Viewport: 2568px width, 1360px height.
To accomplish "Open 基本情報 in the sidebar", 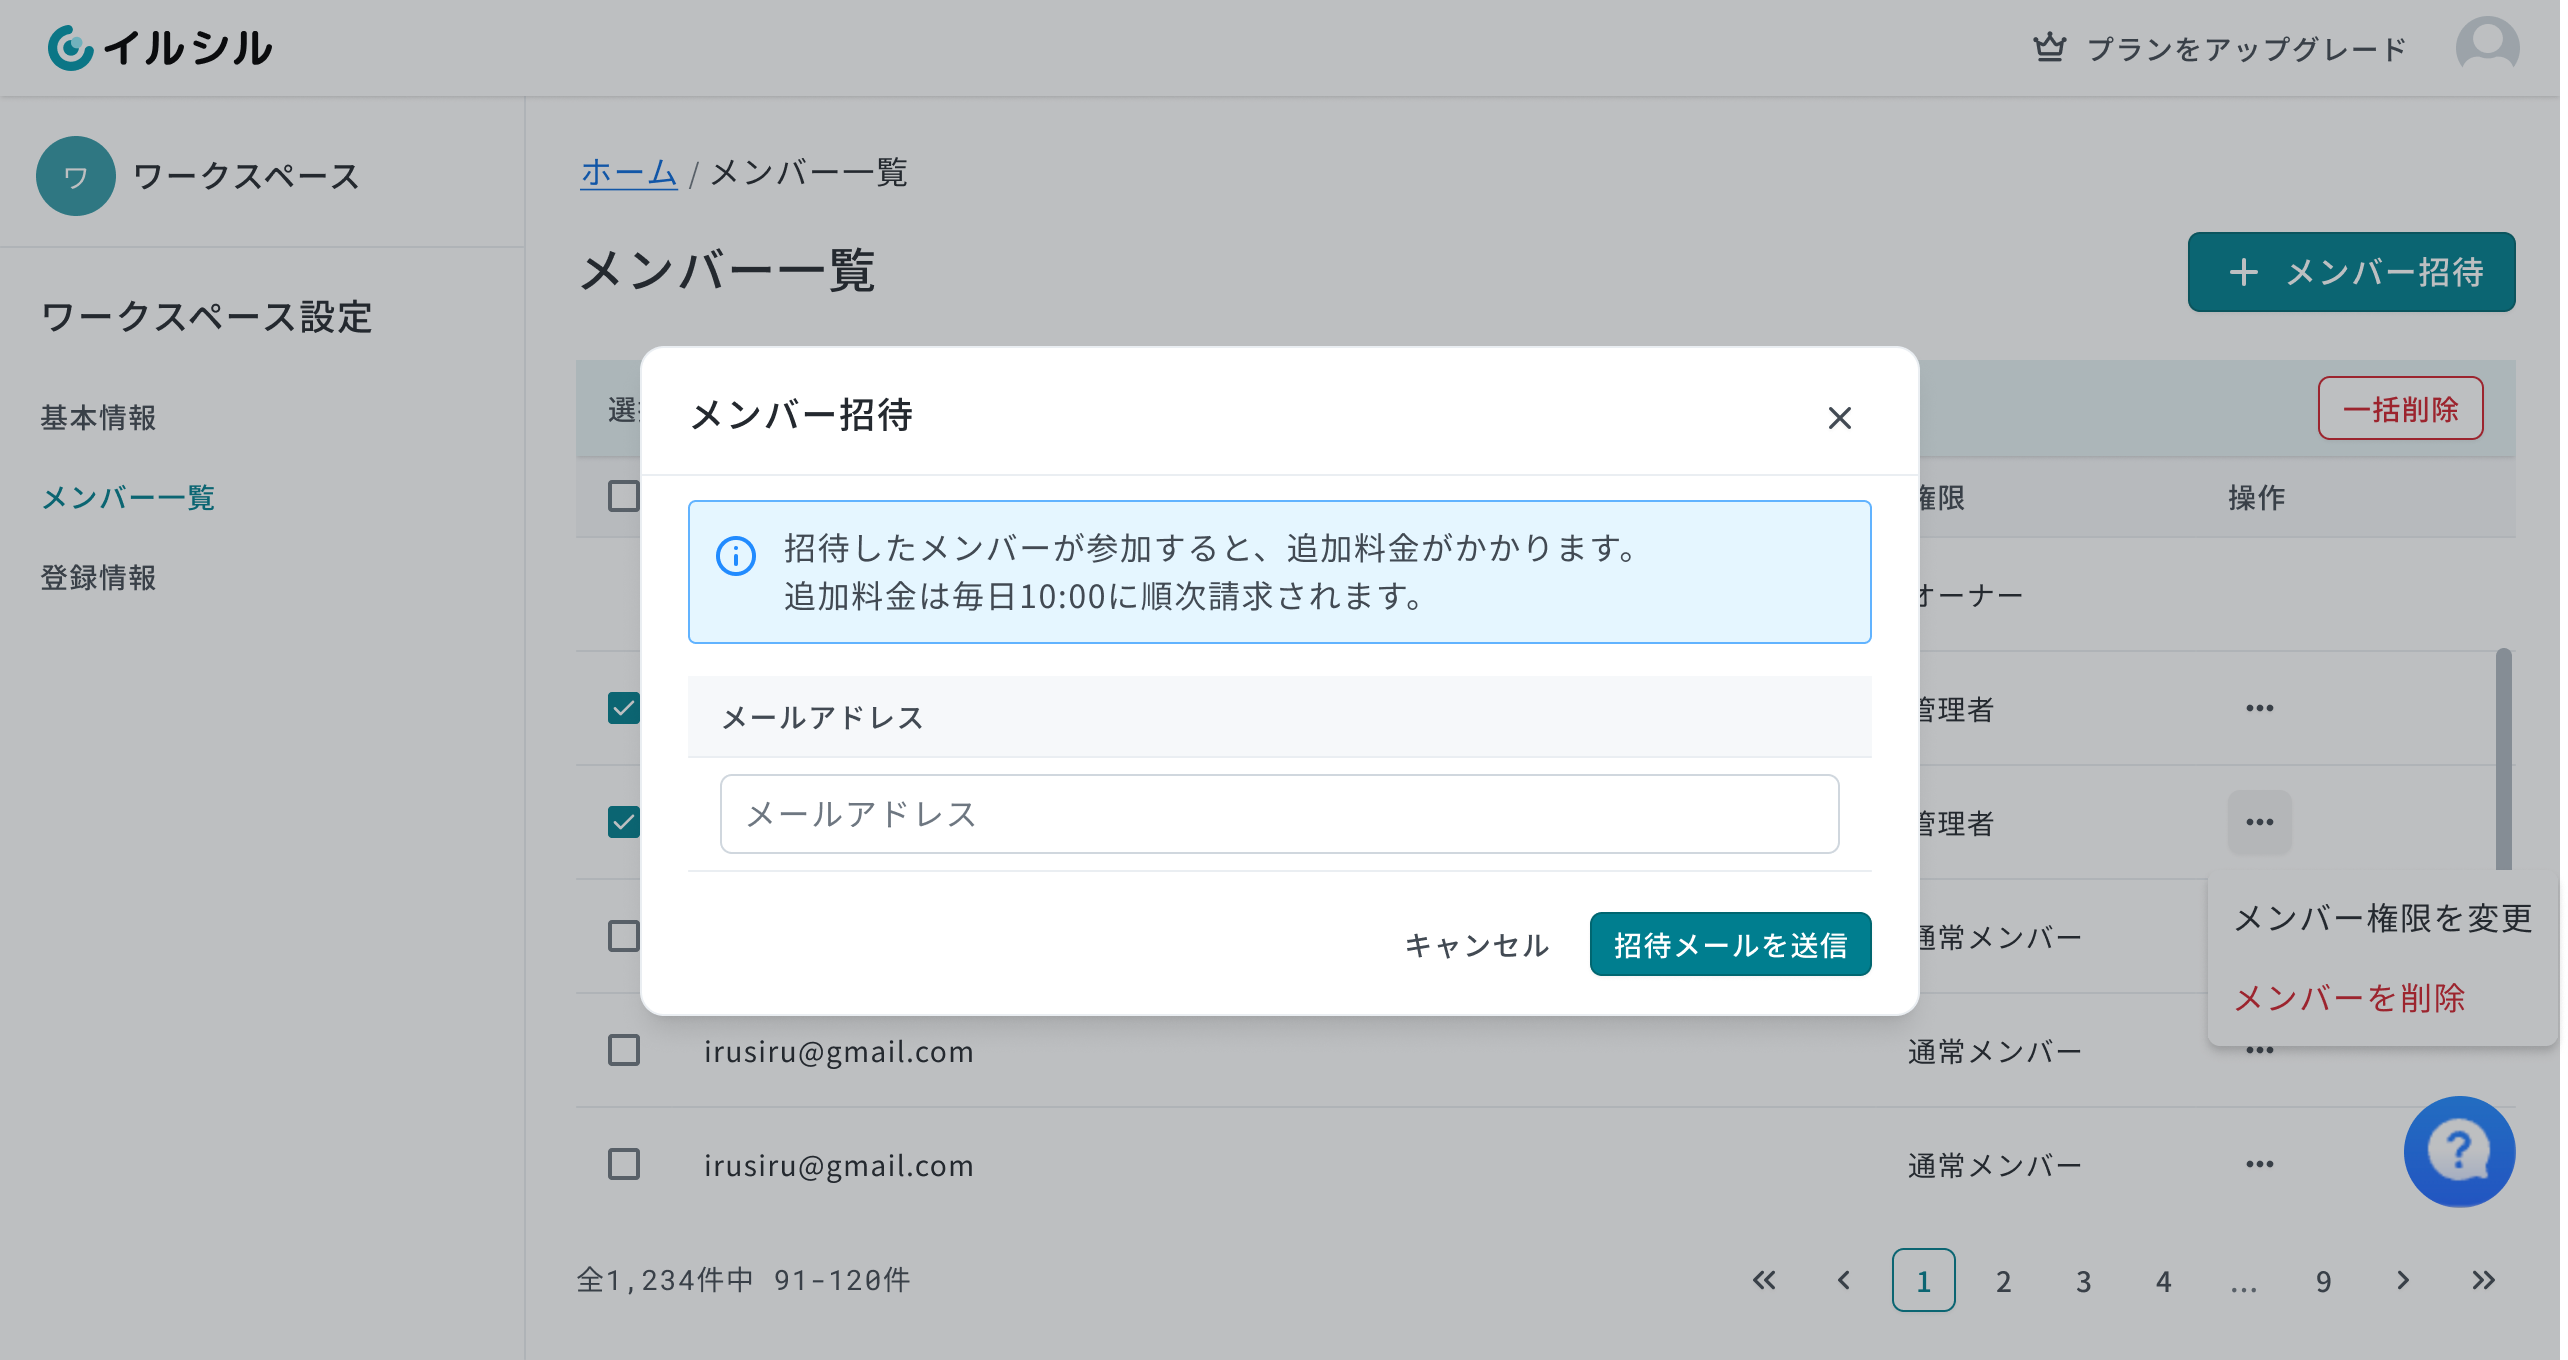I will tap(98, 417).
